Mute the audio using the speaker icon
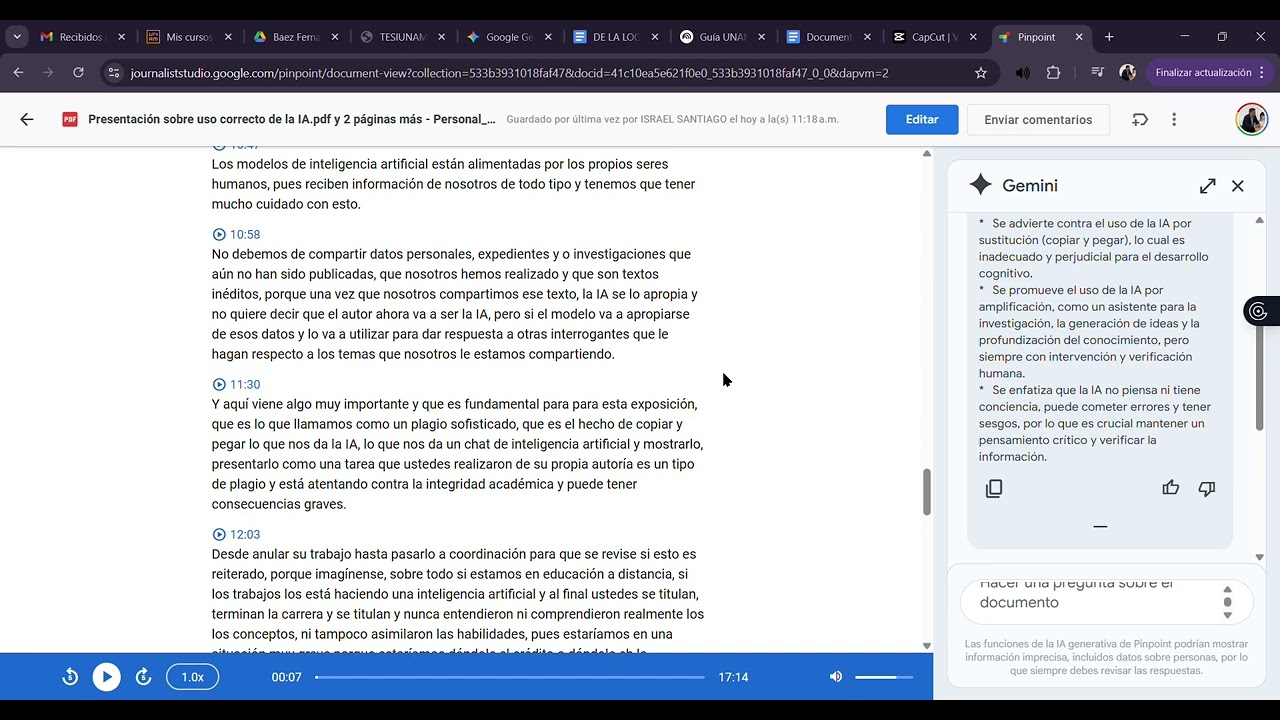The height and width of the screenshot is (720, 1280). tap(836, 677)
